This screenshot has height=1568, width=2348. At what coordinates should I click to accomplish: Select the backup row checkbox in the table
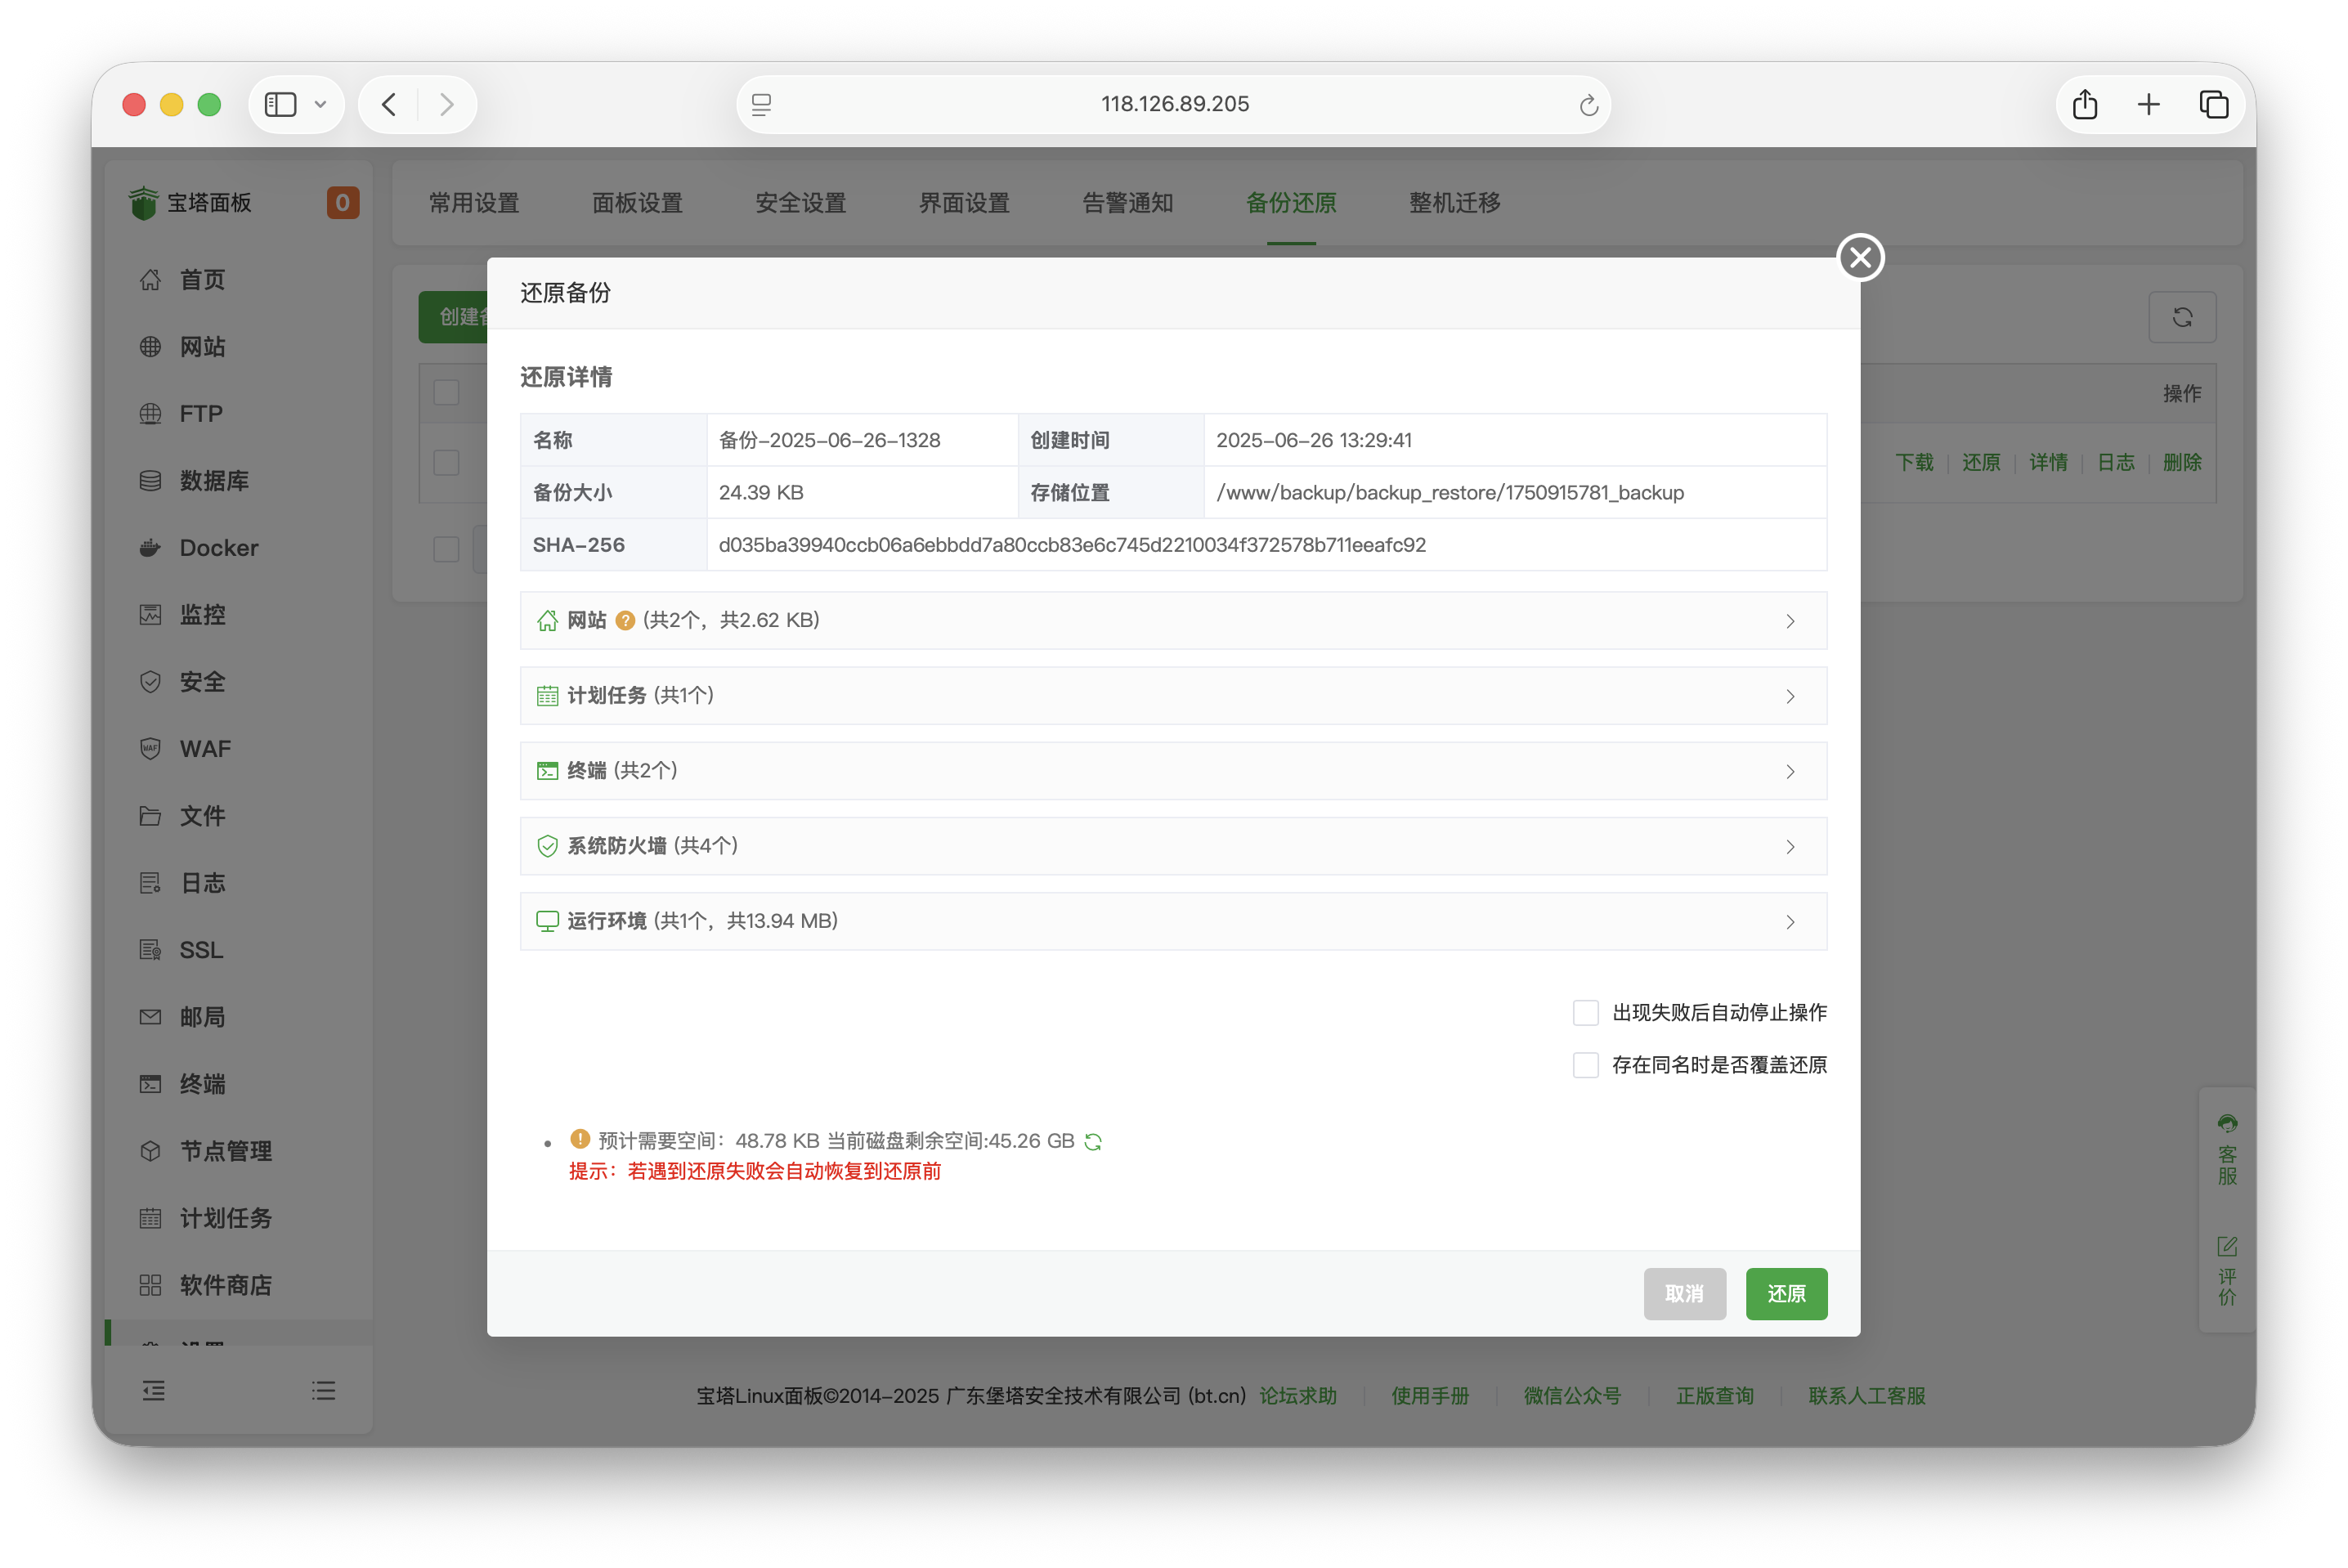[446, 462]
